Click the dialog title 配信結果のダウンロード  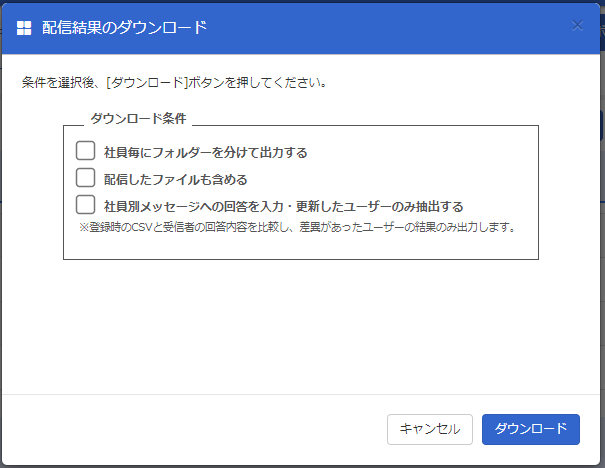[x=124, y=28]
